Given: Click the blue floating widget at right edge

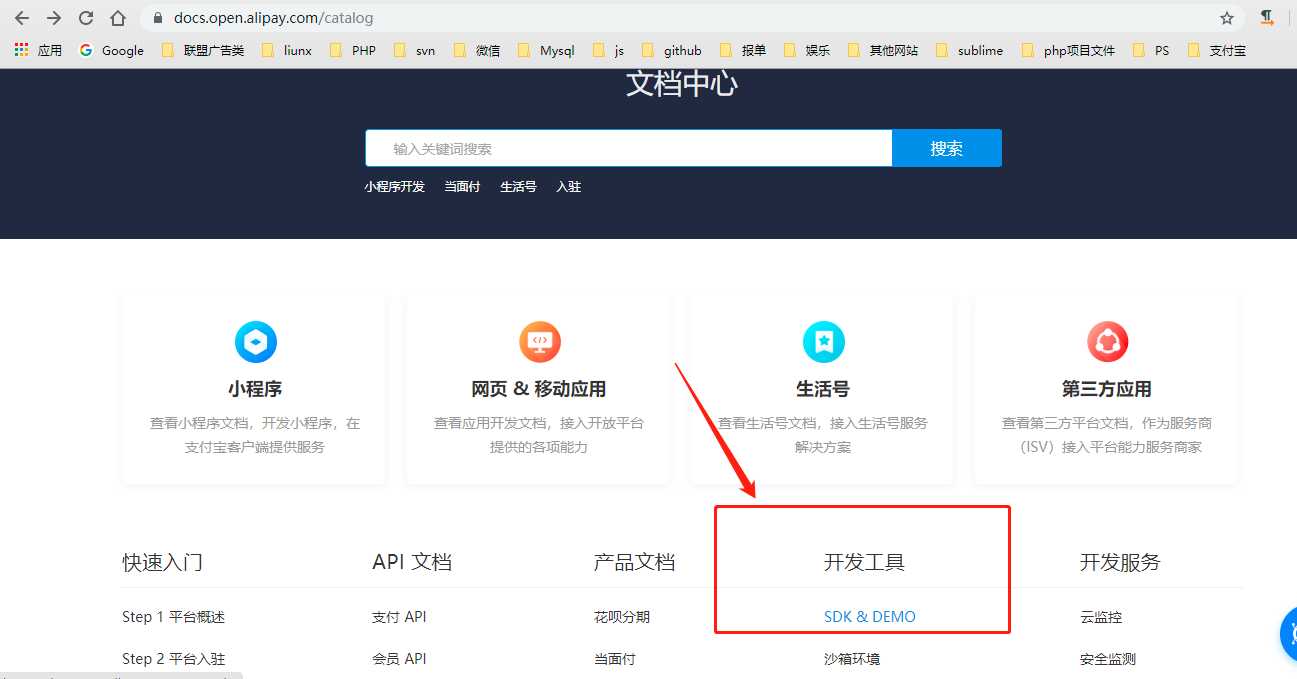Looking at the screenshot, I should [1289, 633].
